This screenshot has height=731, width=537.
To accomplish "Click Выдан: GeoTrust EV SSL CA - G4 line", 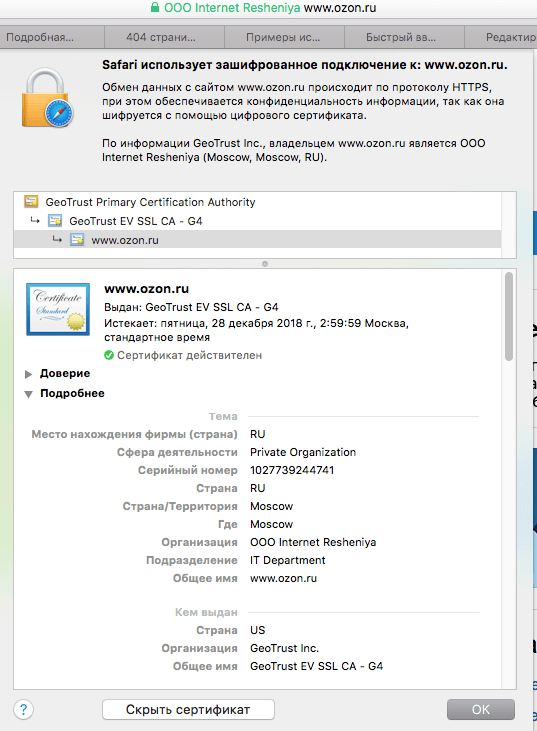I will (x=191, y=307).
